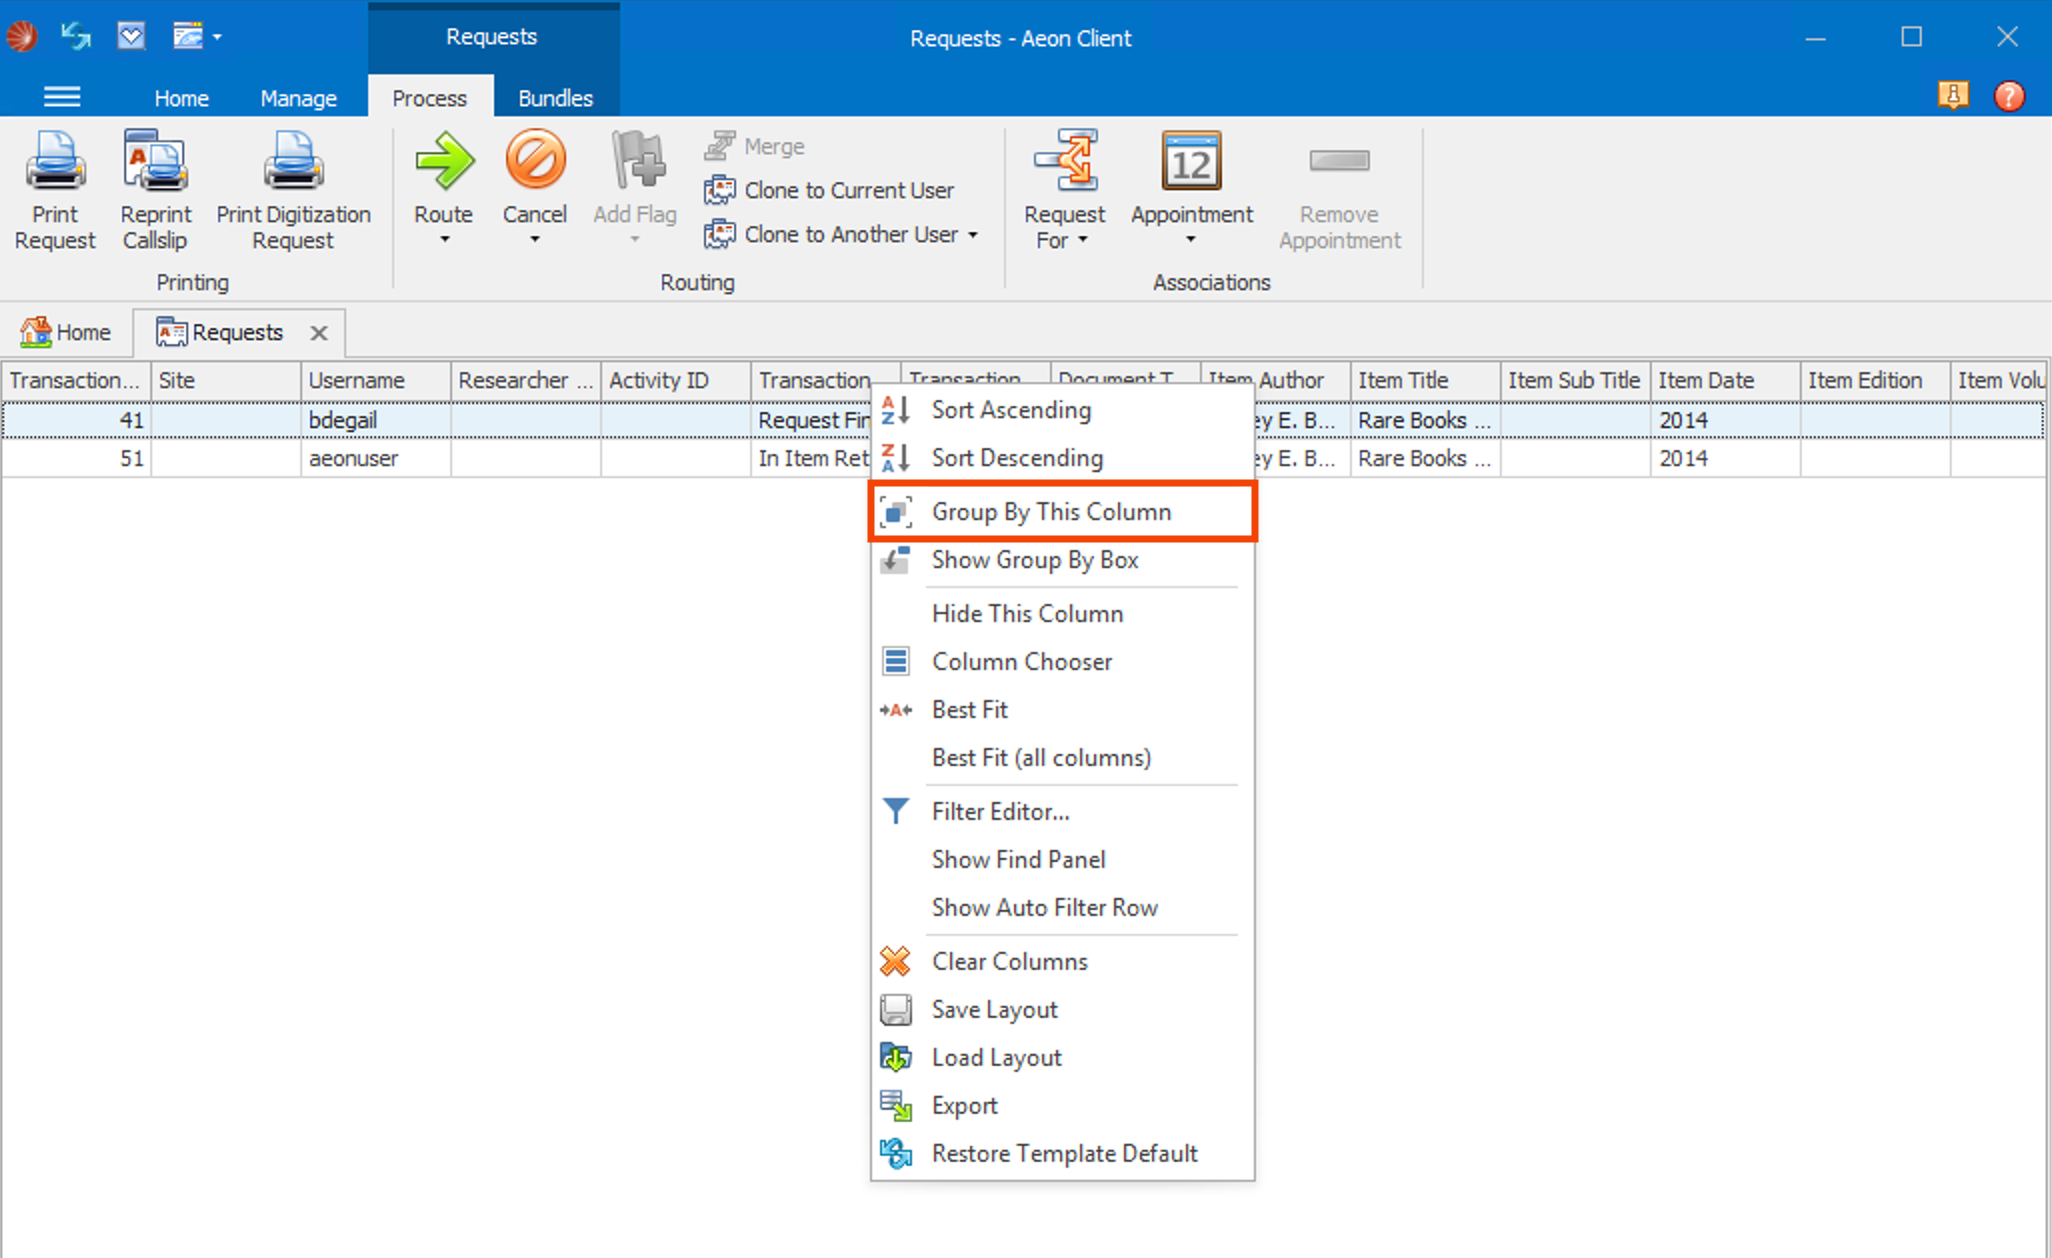Expand the Clone to Another User dropdown
This screenshot has height=1258, width=2052.
[973, 234]
